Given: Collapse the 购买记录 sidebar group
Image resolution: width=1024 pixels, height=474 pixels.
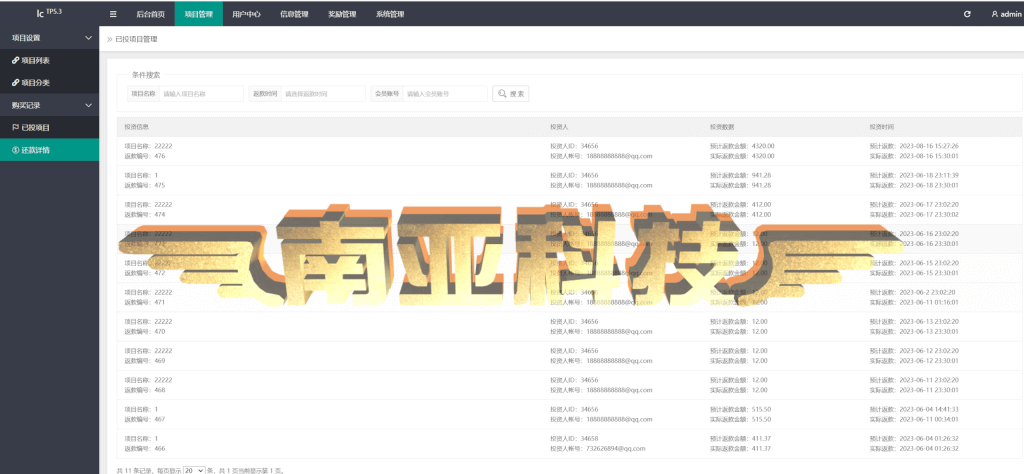Looking at the screenshot, I should [50, 105].
